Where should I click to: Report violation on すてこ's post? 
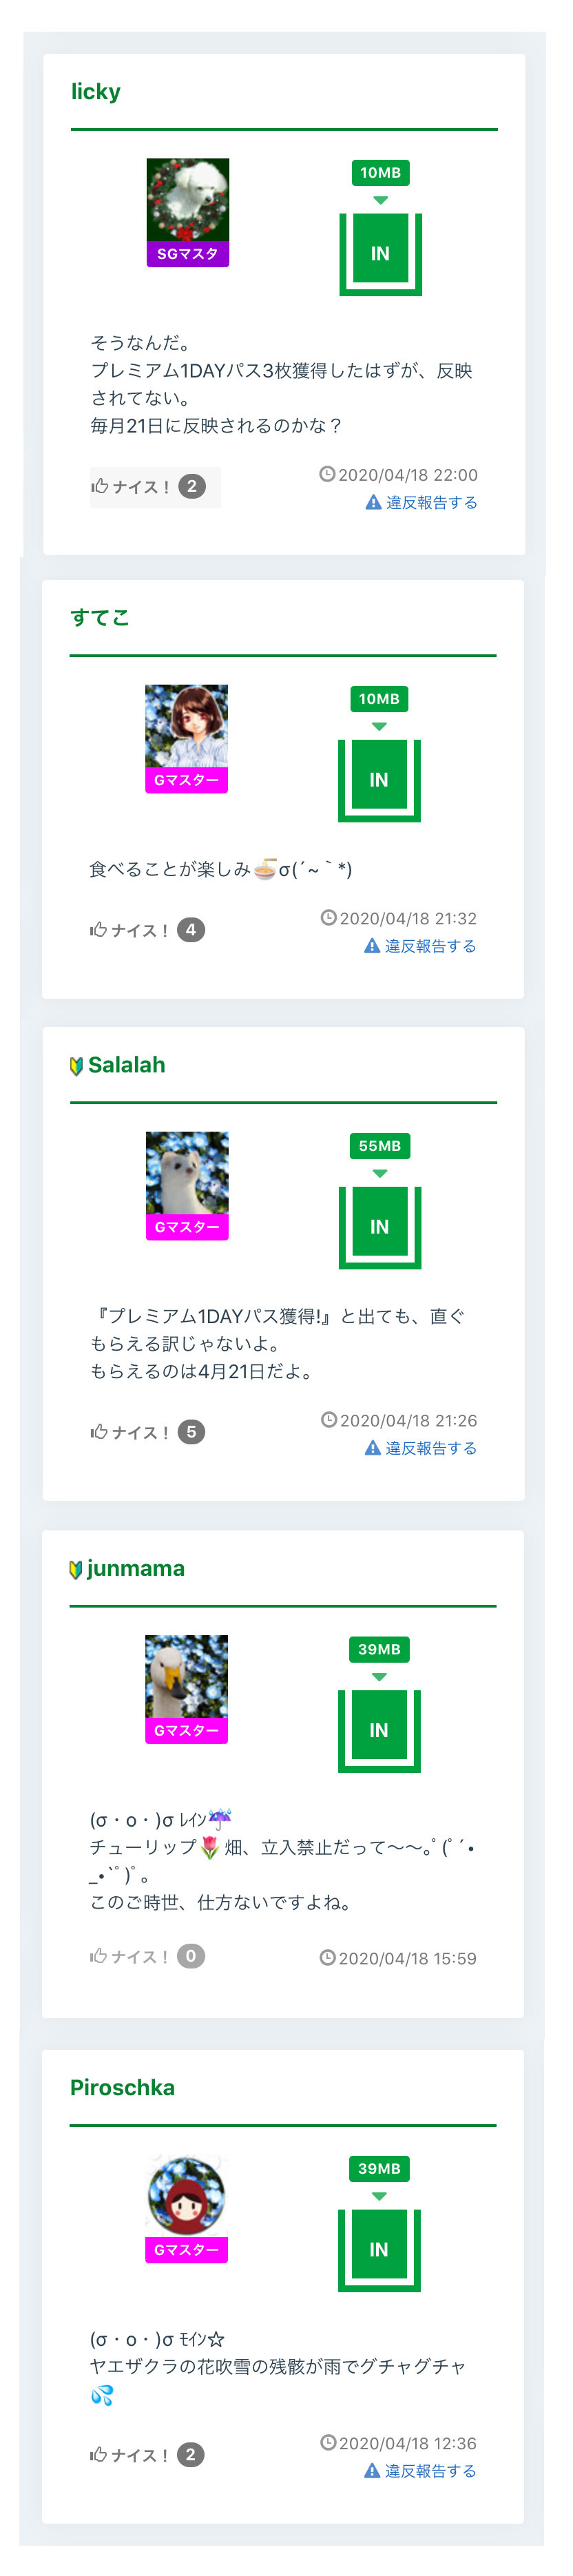[x=429, y=946]
